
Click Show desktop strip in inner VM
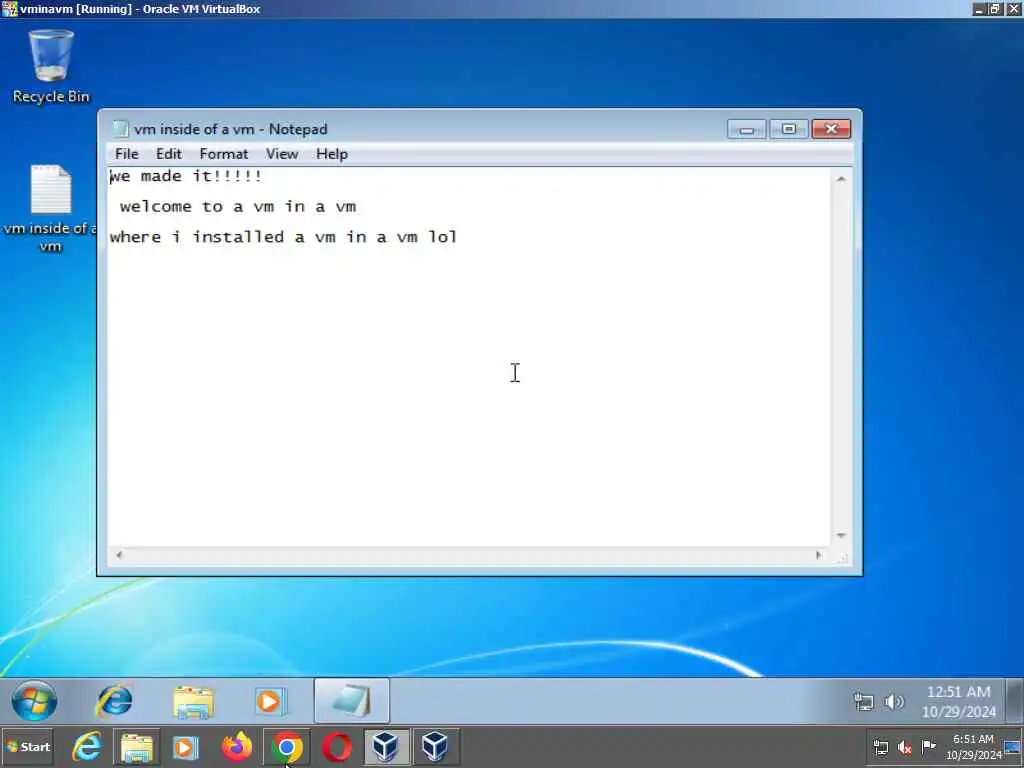point(1015,701)
